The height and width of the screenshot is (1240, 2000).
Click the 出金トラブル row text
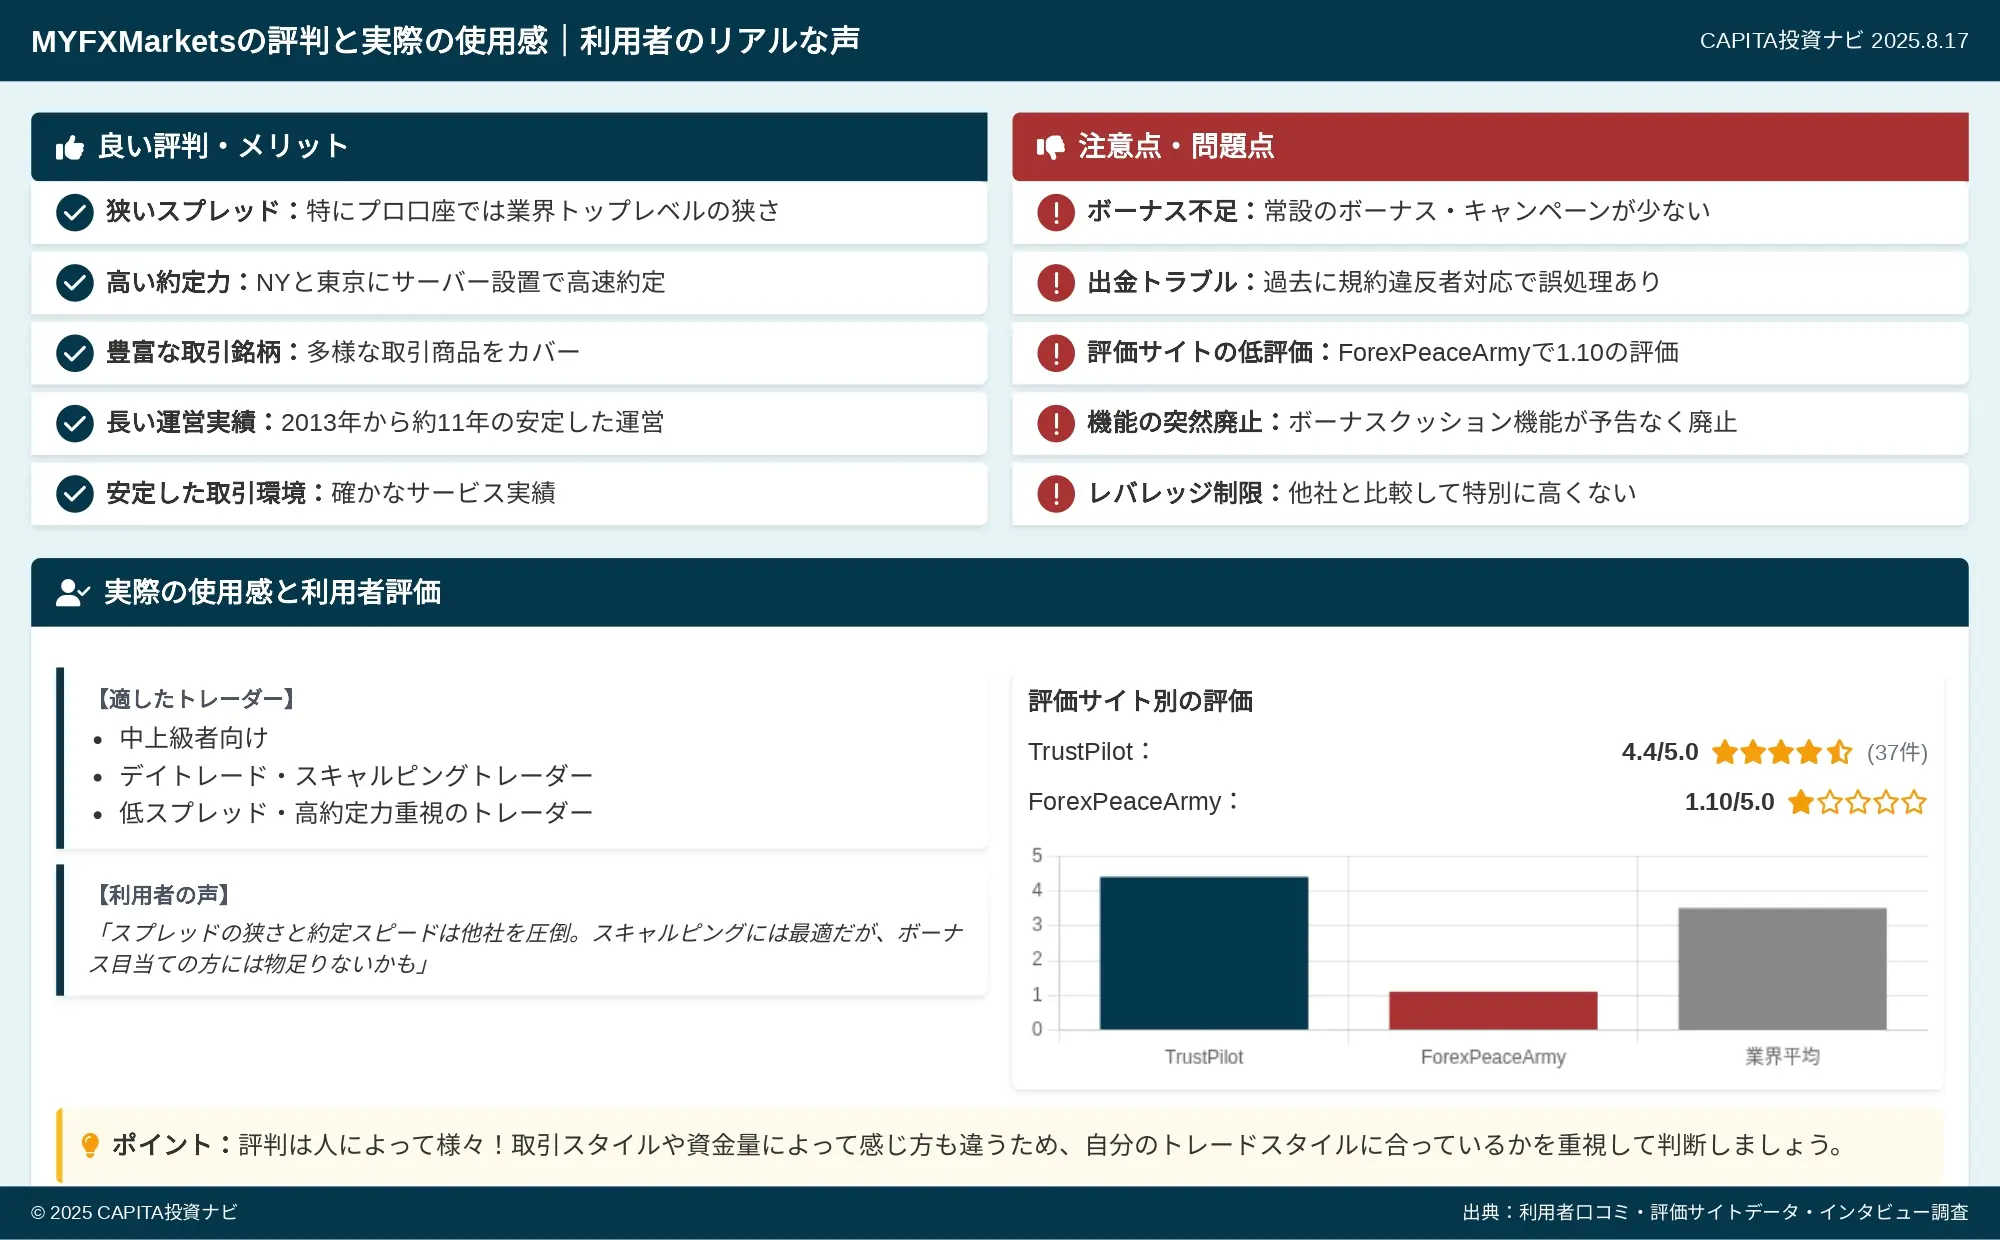tap(1375, 282)
